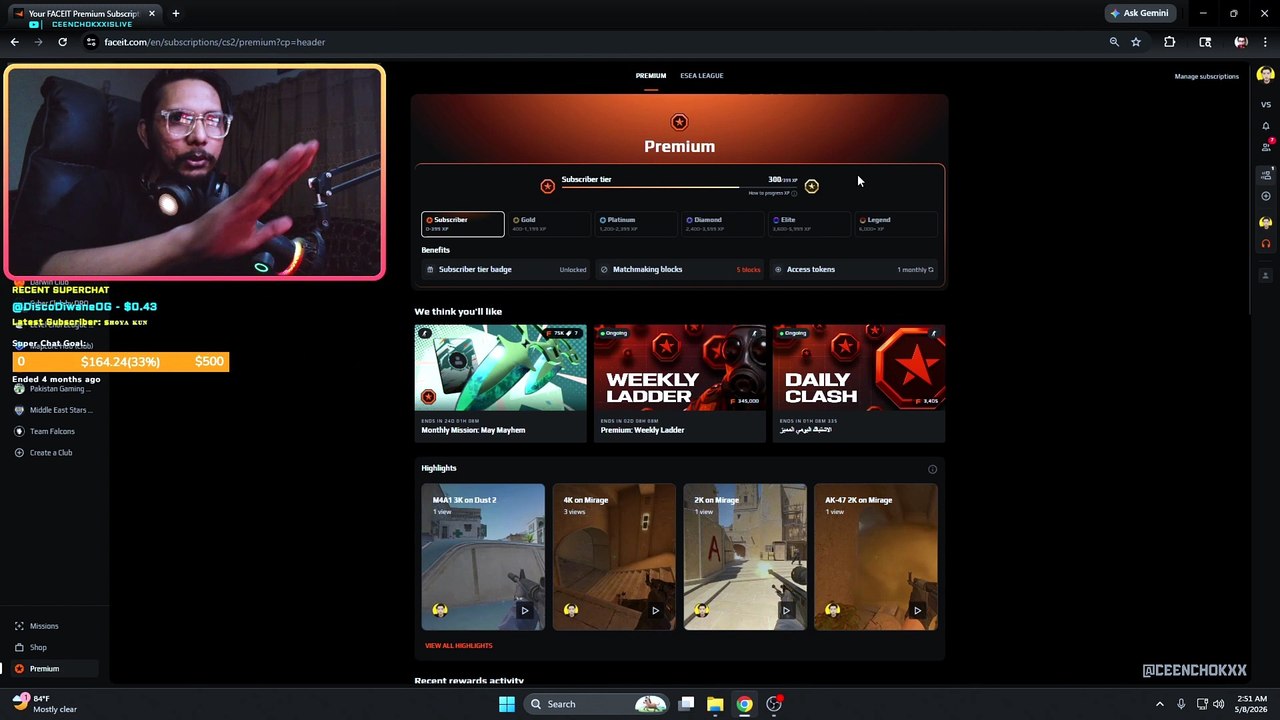
Task: Click the info icon beside Highlights
Action: click(932, 469)
